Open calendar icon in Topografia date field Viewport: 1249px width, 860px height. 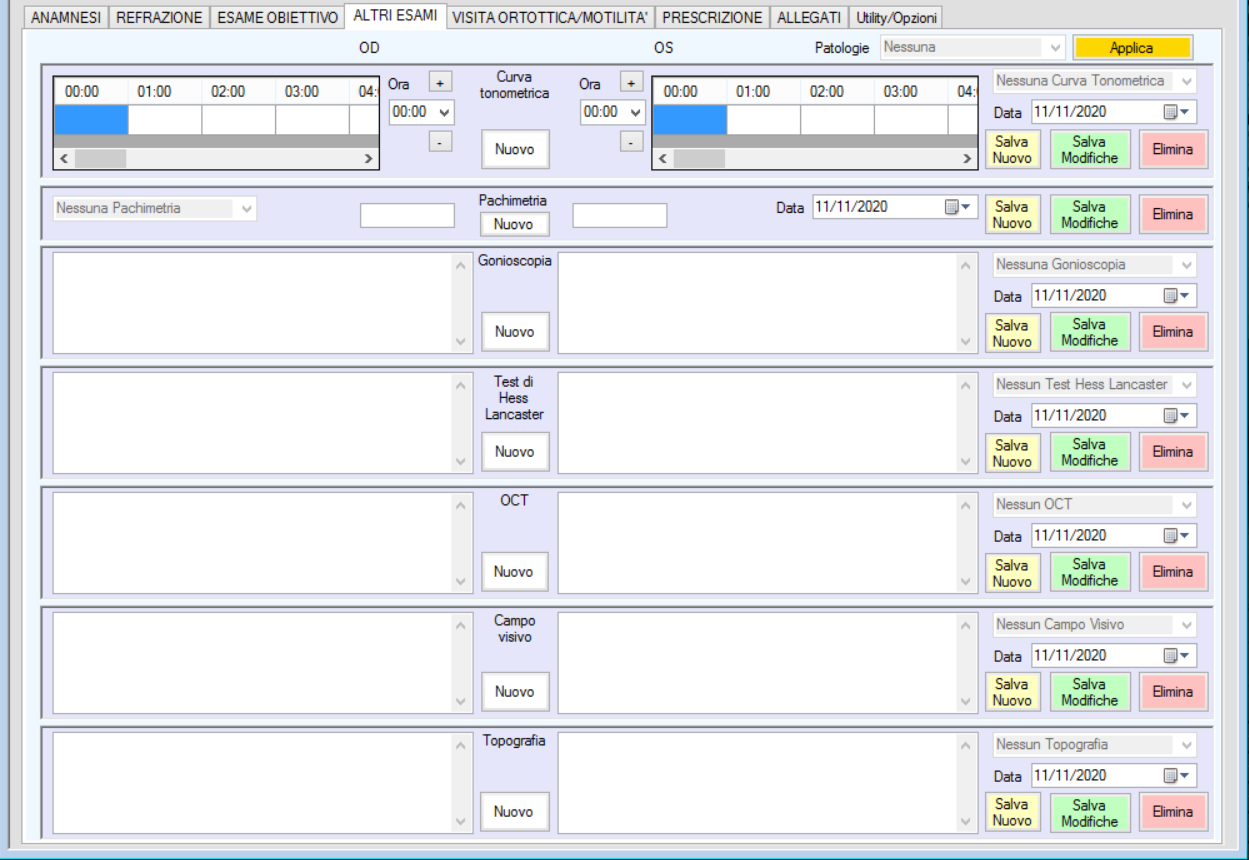1177,776
